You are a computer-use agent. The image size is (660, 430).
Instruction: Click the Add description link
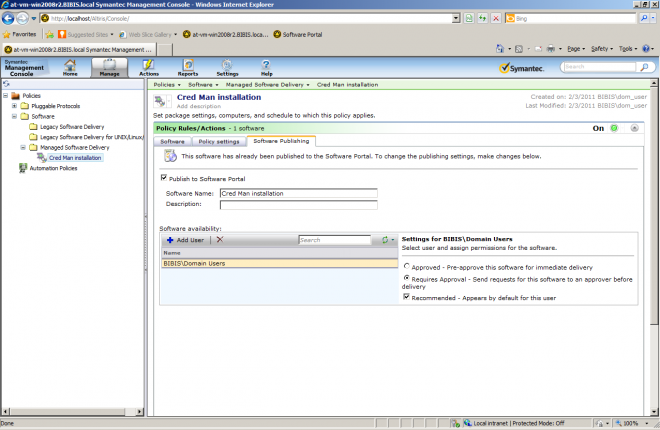(x=199, y=106)
